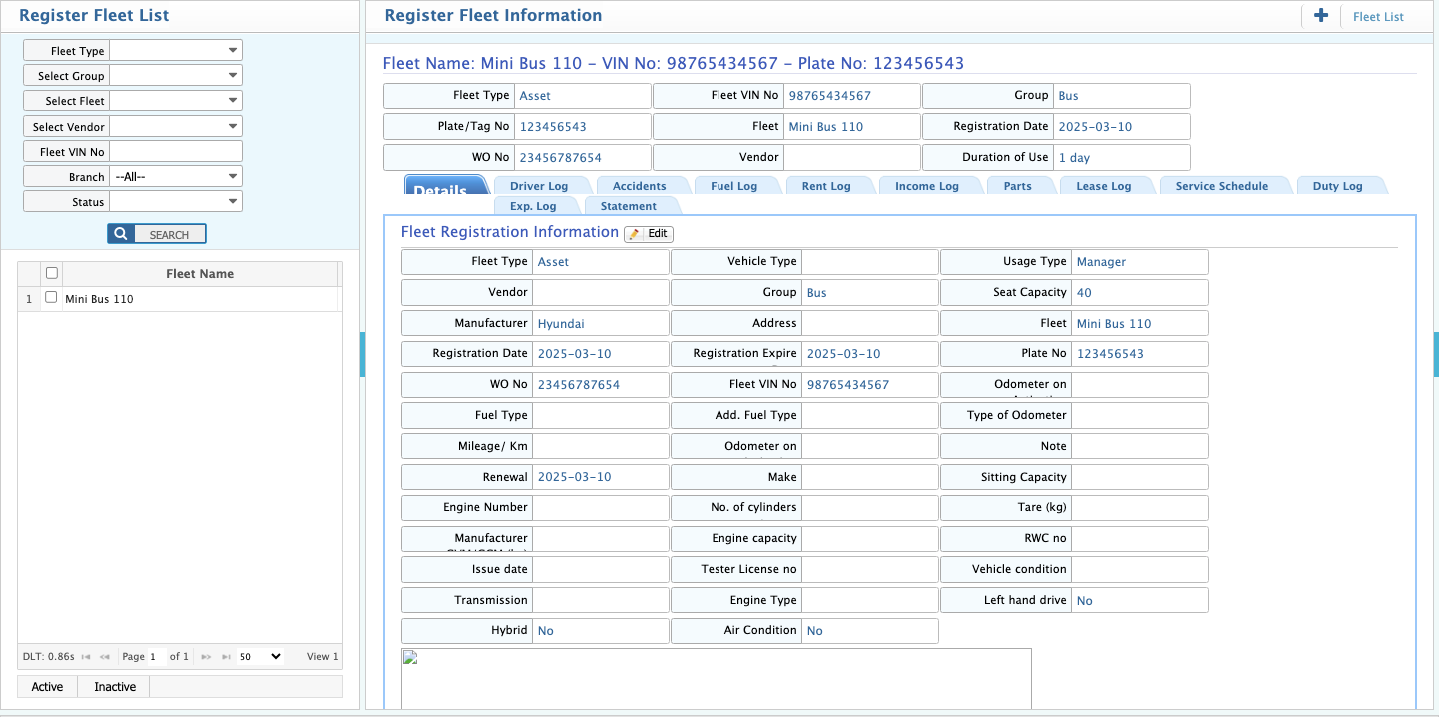Click the previous-page arrow icon in pagination

coord(105,656)
